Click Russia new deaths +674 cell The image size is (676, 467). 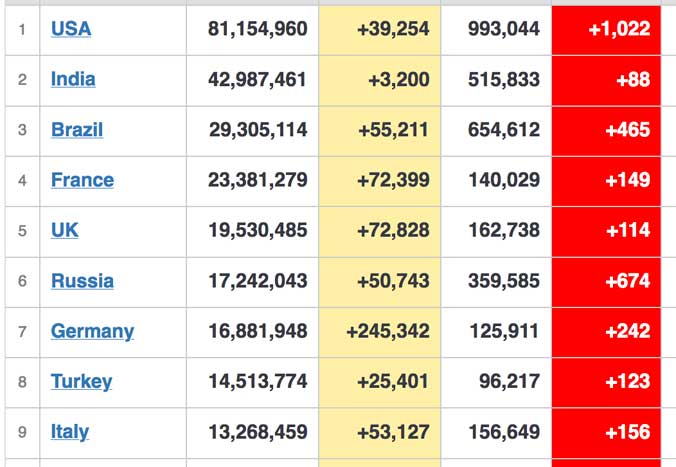[606, 282]
